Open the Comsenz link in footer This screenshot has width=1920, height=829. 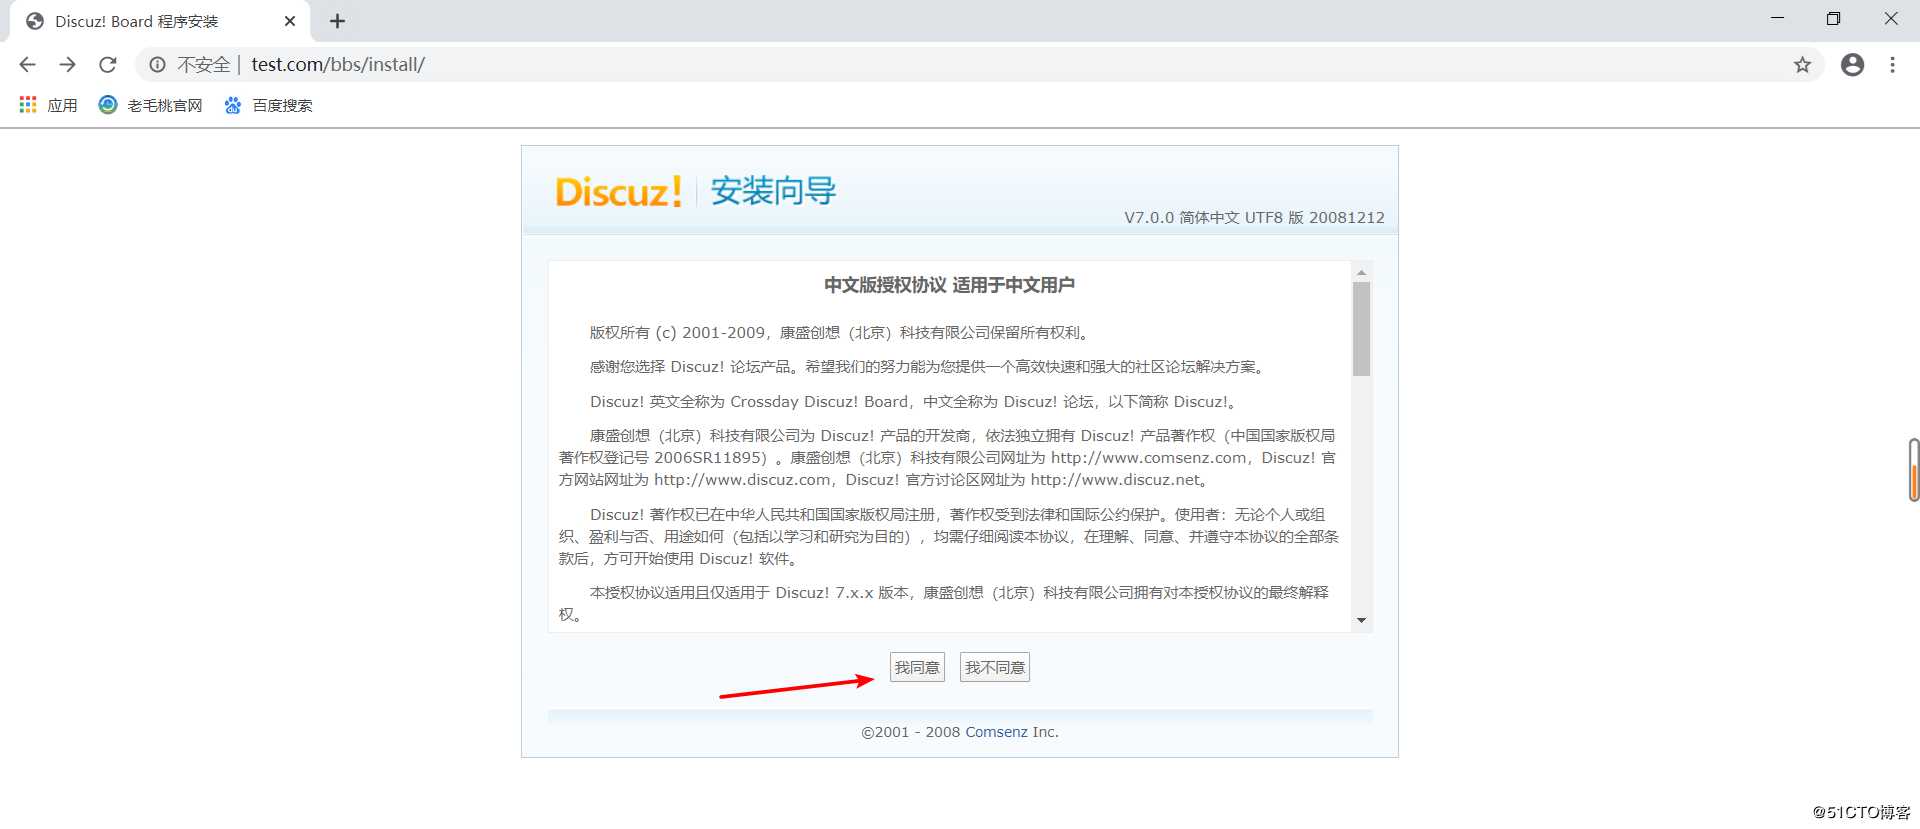[x=996, y=732]
